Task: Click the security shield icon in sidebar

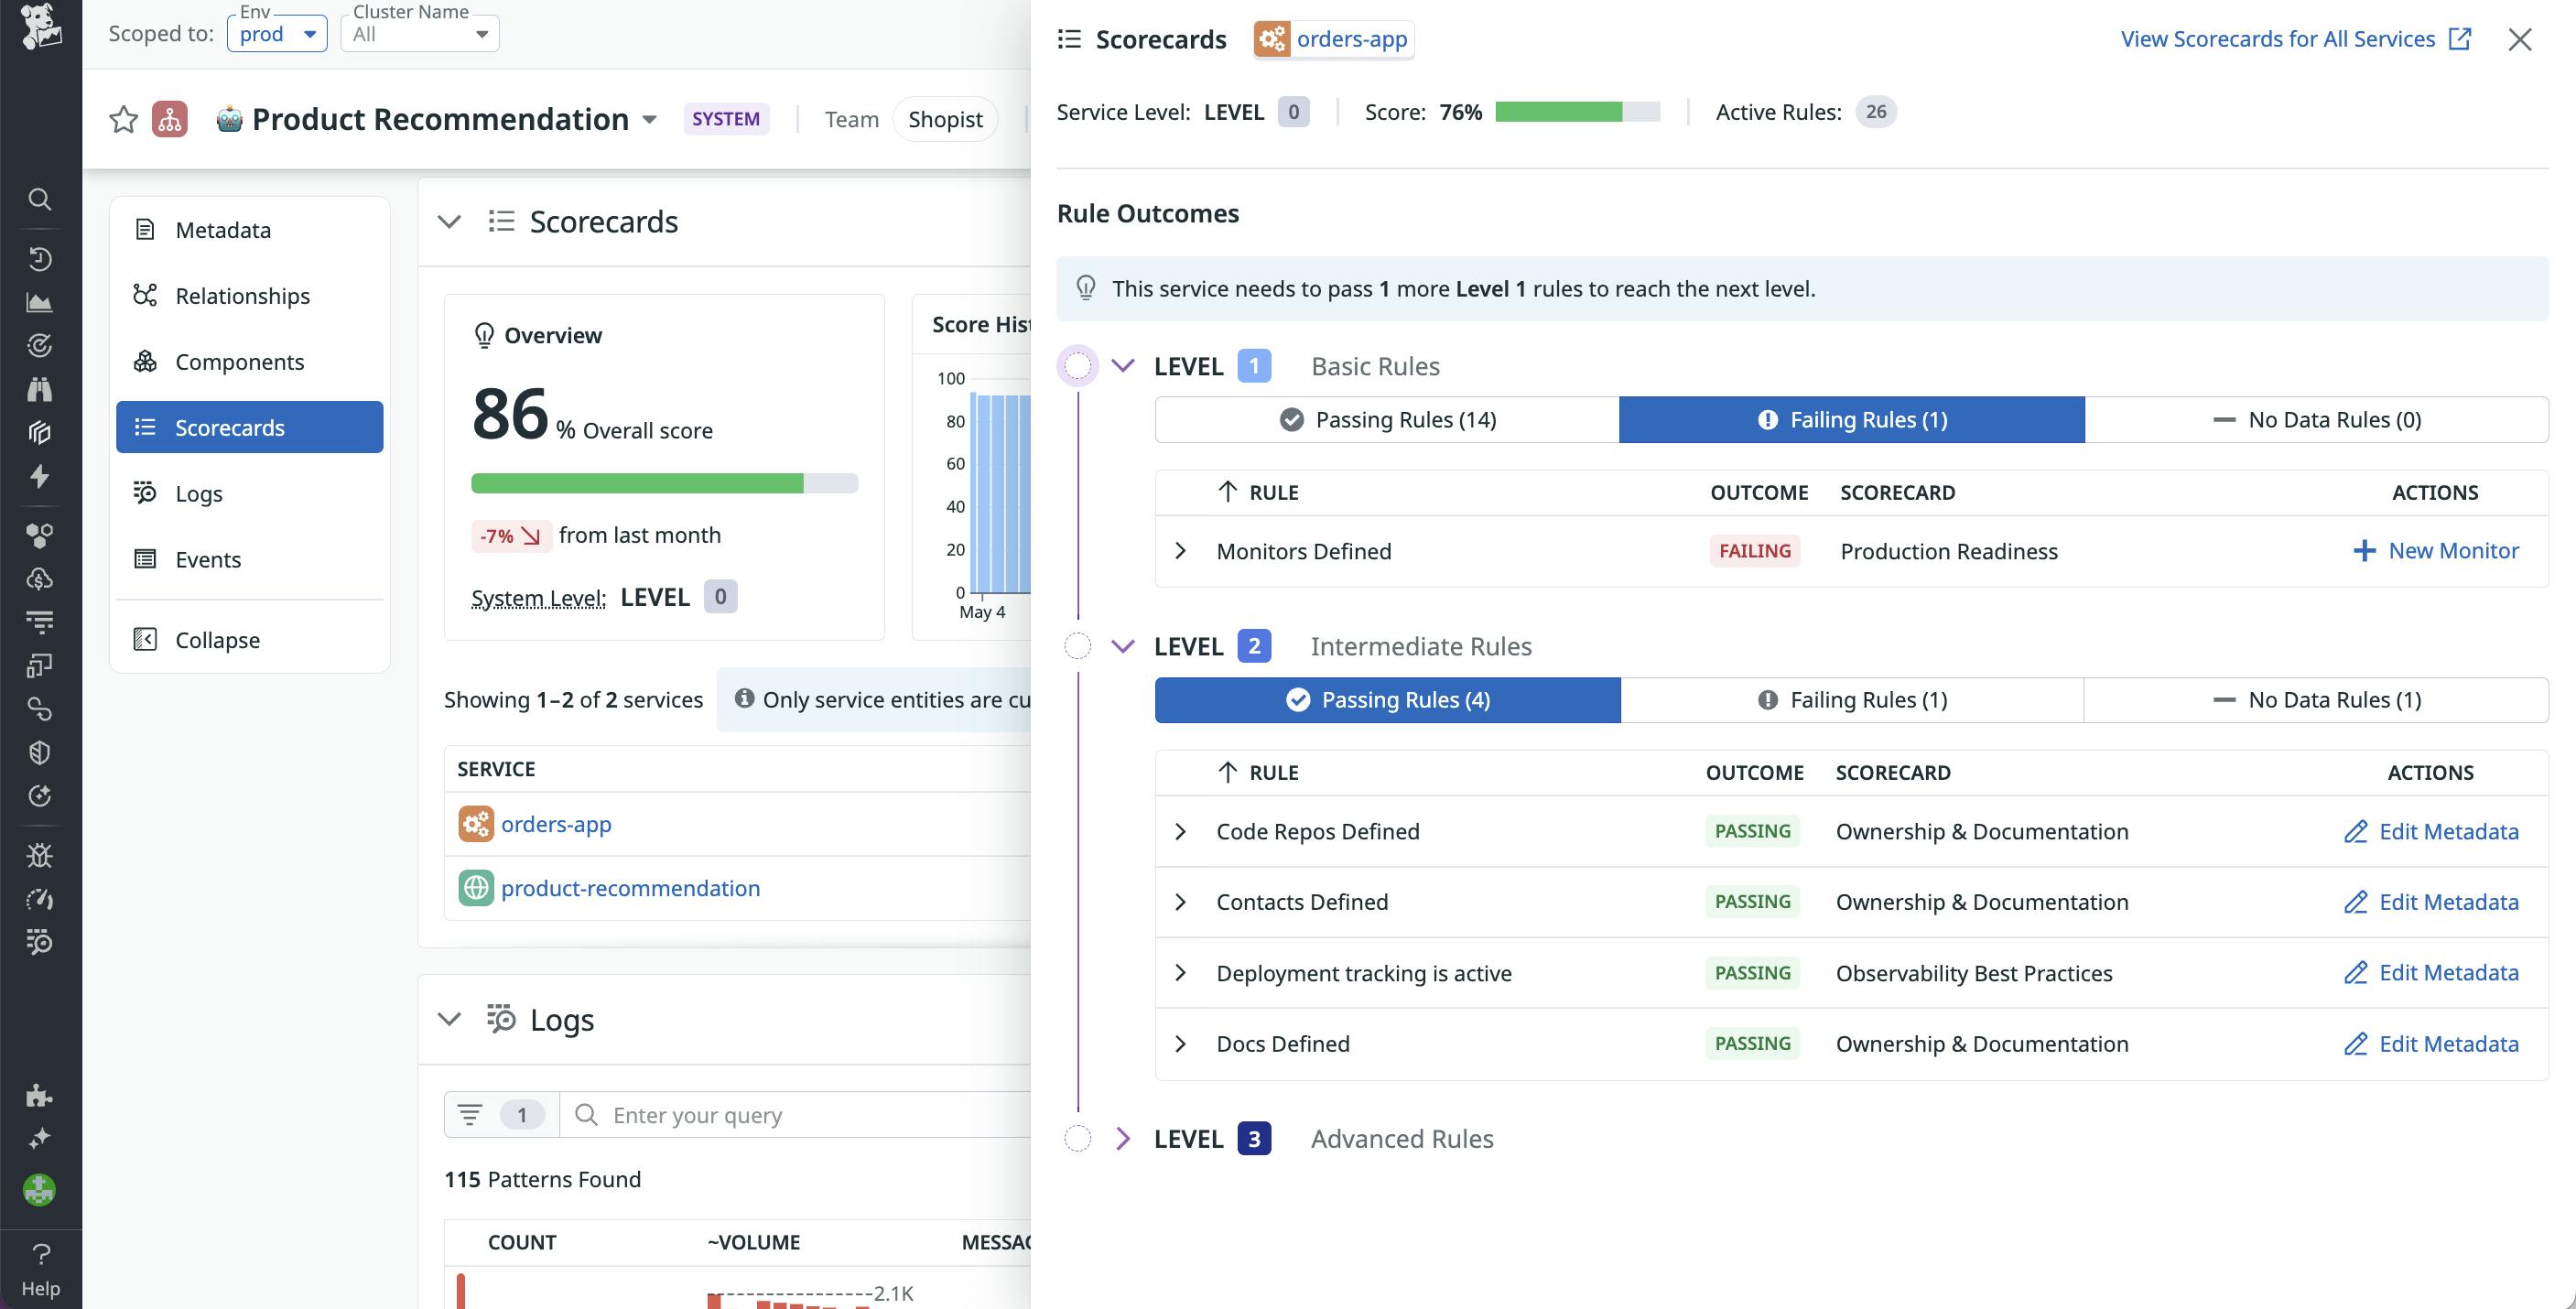Action: click(40, 753)
